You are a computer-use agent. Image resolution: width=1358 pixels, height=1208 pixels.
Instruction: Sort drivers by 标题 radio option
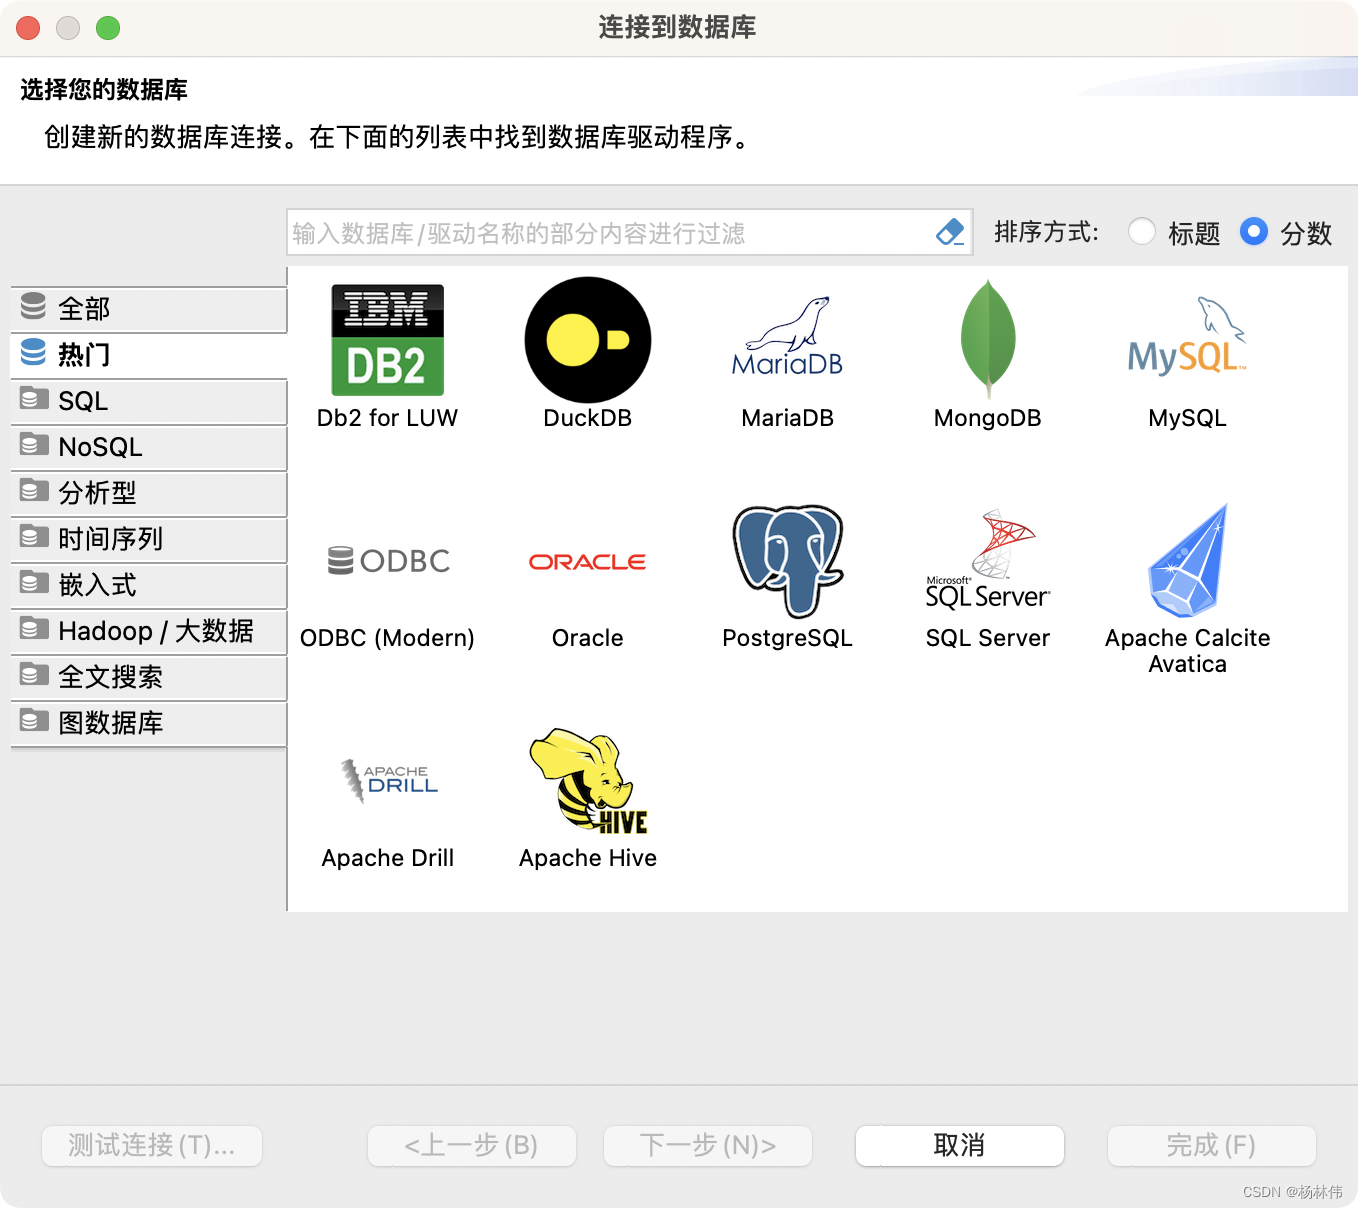(x=1142, y=232)
